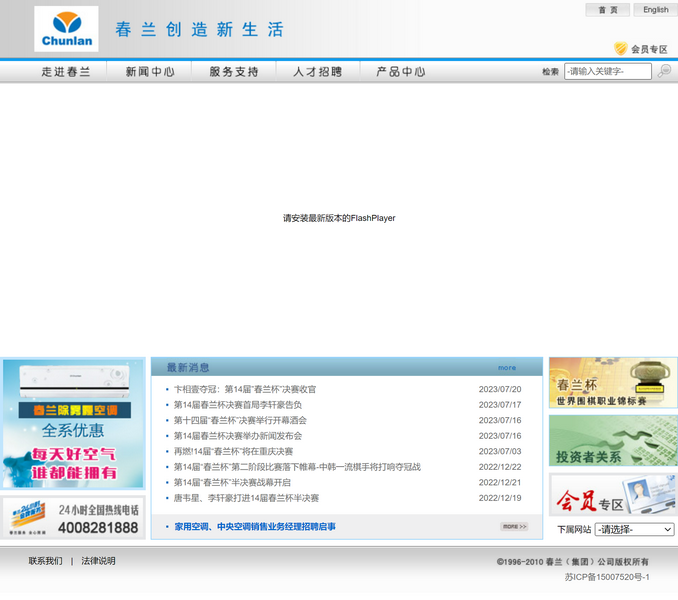
Task: Switch to the English version
Action: (x=656, y=10)
